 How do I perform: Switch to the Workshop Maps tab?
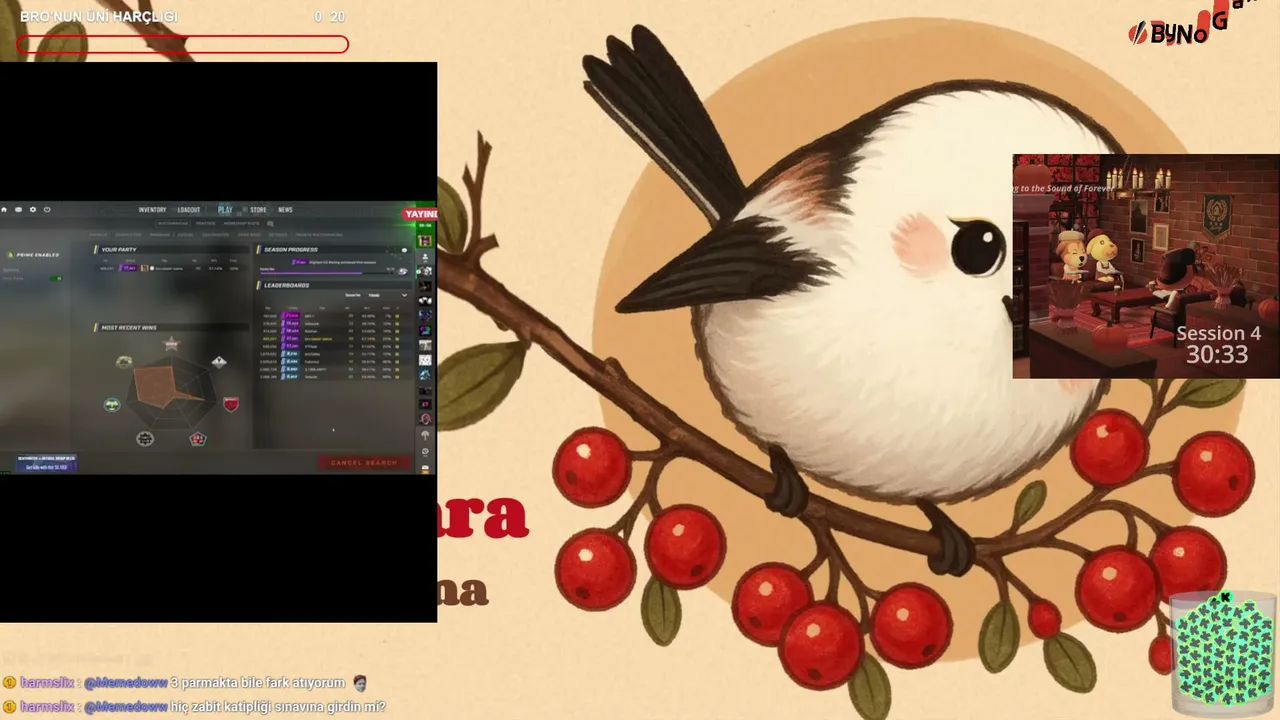pos(241,223)
